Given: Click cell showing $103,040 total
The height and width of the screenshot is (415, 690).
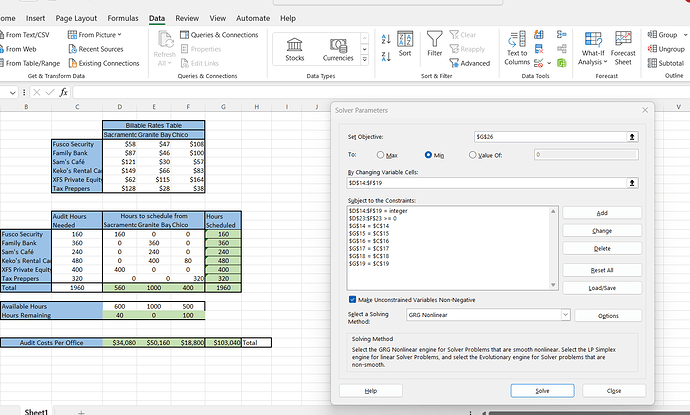Looking at the screenshot, I should click(x=223, y=342).
